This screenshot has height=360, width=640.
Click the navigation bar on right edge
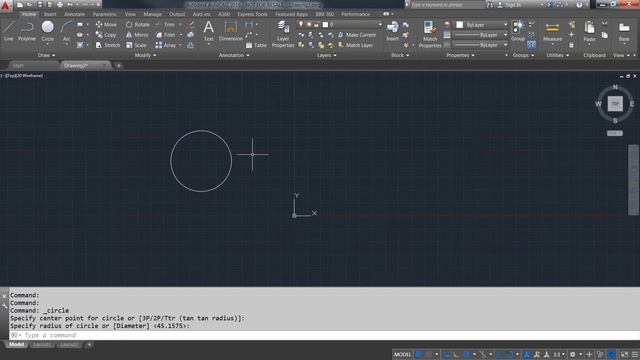tap(633, 180)
